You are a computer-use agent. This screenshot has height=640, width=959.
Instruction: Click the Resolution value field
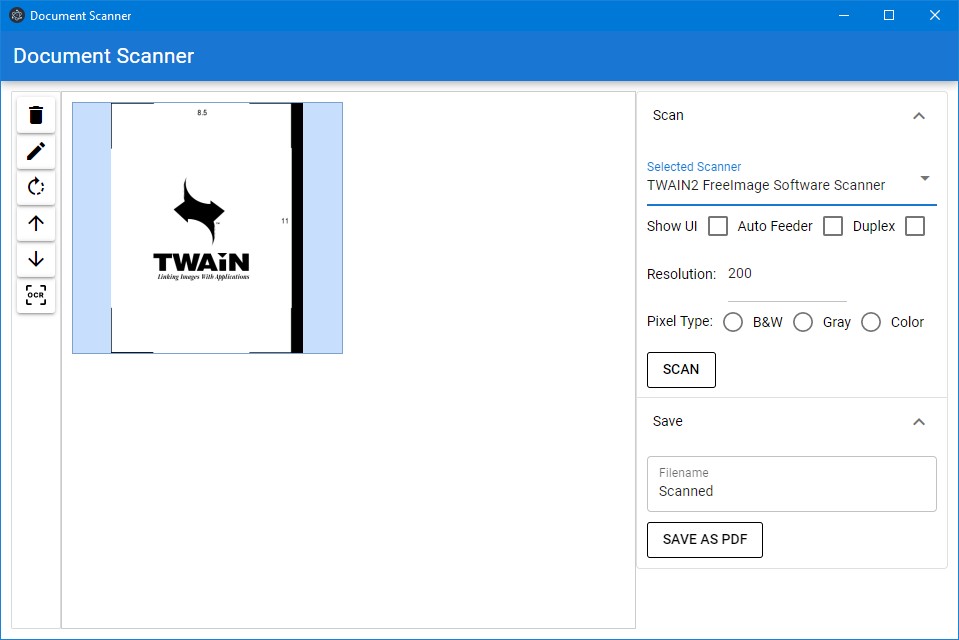click(786, 275)
